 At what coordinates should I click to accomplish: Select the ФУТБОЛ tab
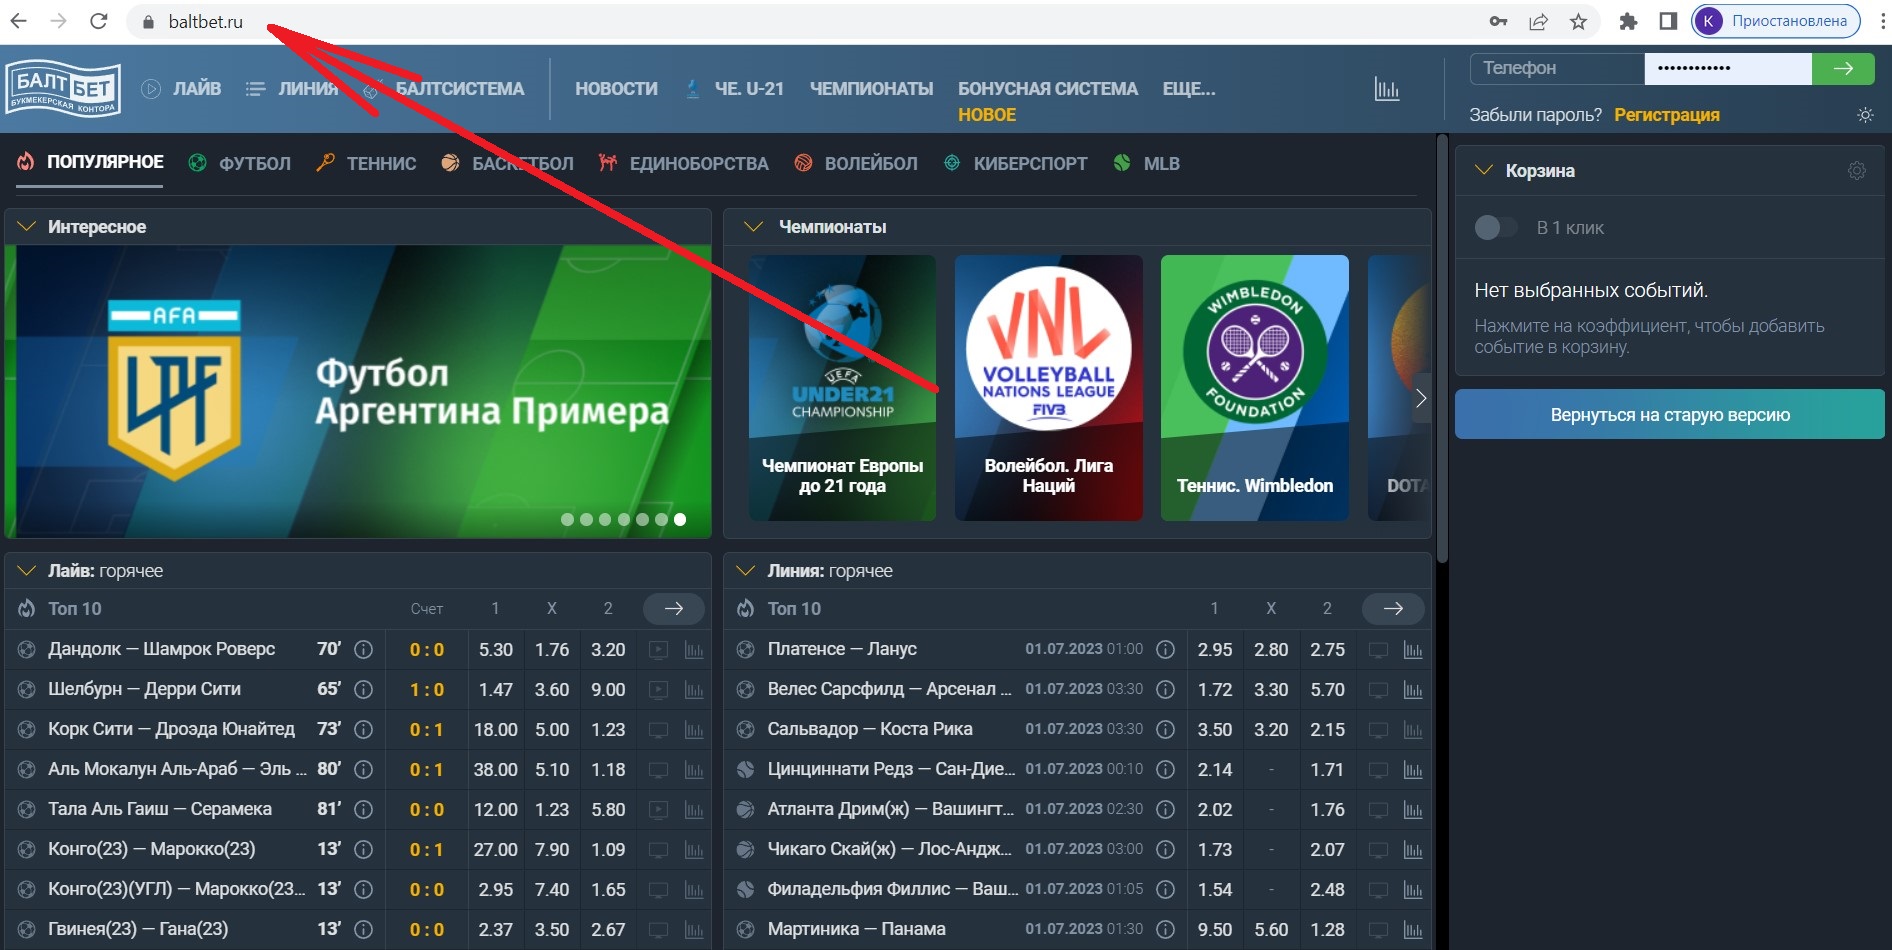click(x=240, y=163)
